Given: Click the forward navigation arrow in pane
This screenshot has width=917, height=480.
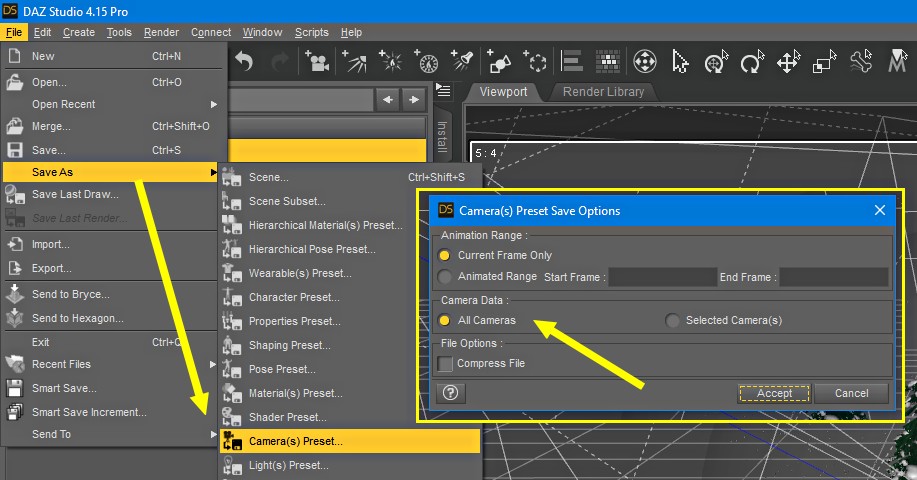Looking at the screenshot, I should 413,99.
